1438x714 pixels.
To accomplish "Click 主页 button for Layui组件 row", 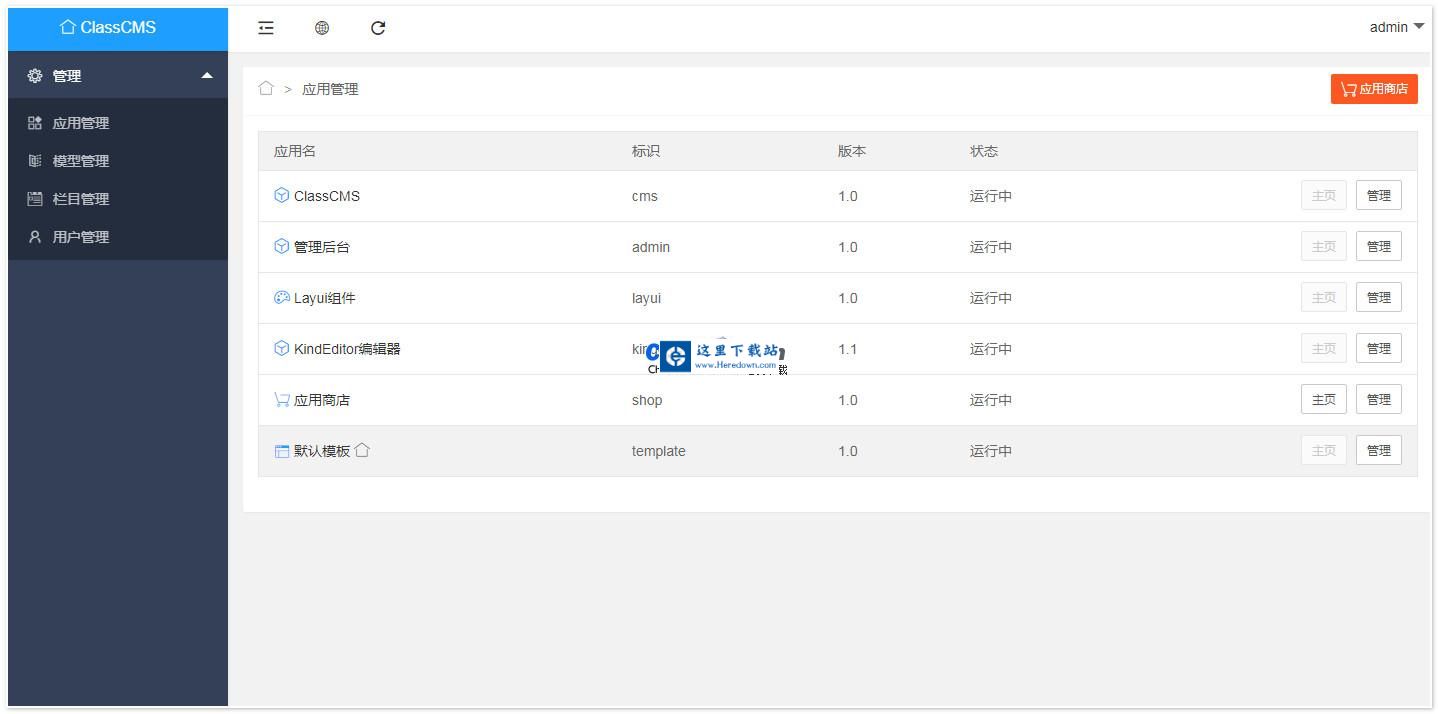I will click(1324, 297).
